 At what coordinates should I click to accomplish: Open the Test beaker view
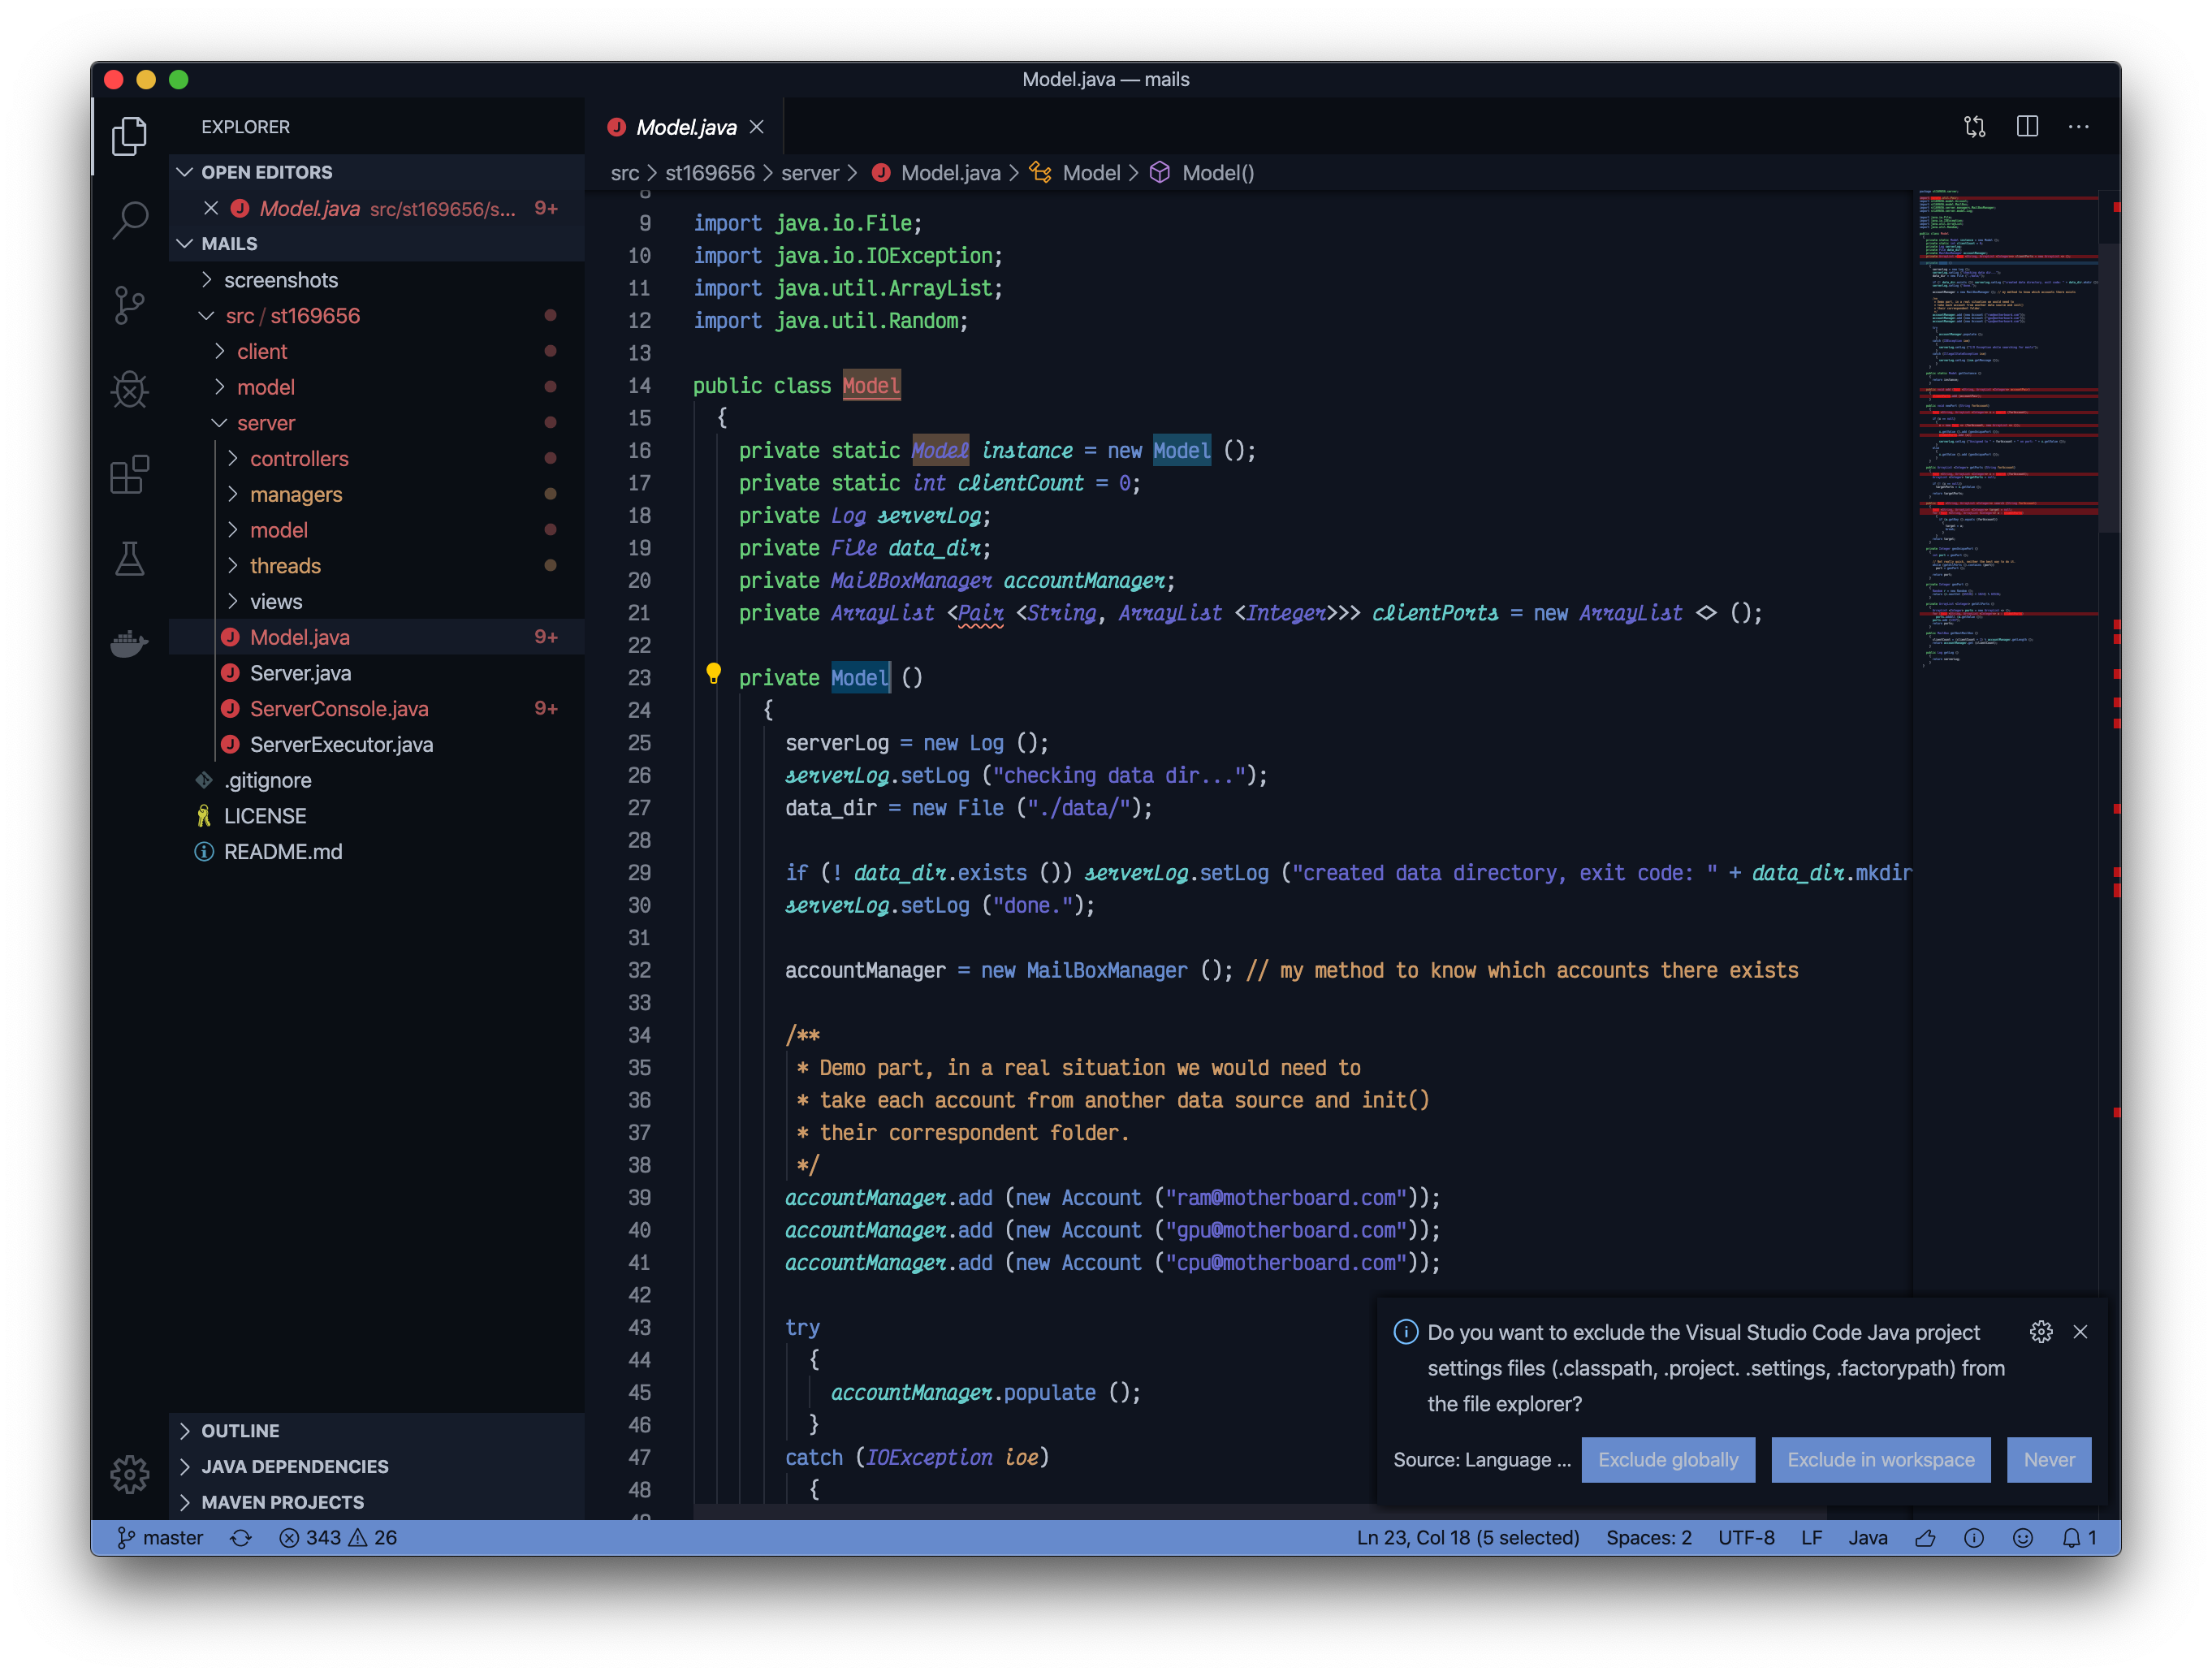tap(130, 558)
